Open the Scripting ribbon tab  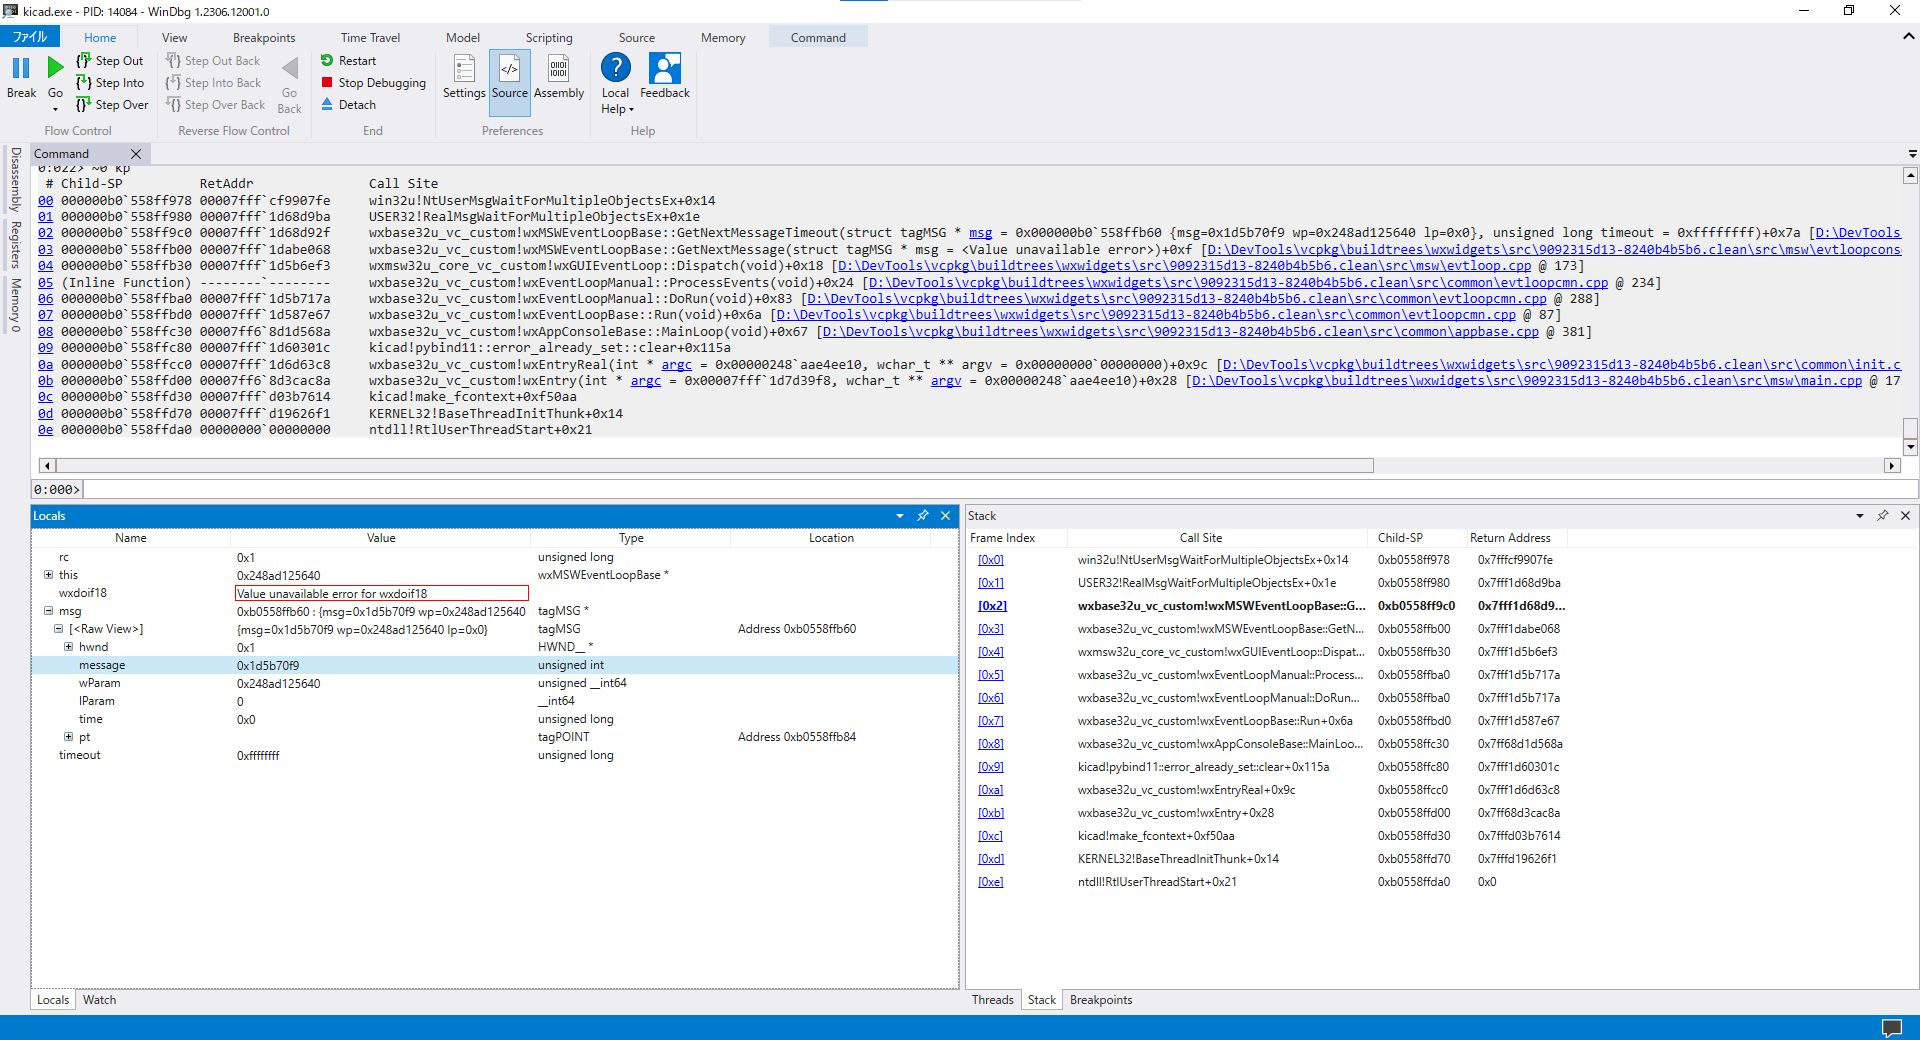pyautogui.click(x=549, y=38)
